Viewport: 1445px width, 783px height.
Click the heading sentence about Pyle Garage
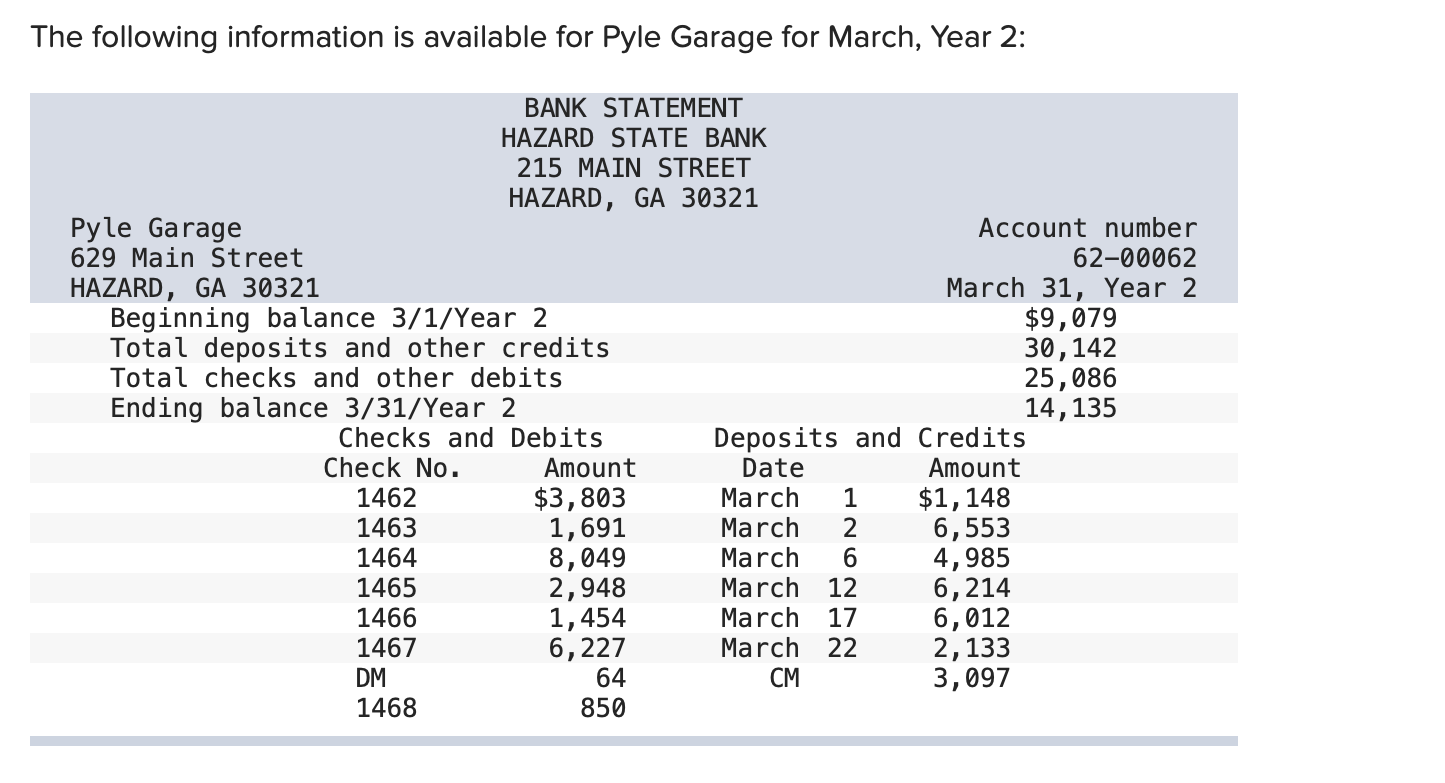pos(529,38)
